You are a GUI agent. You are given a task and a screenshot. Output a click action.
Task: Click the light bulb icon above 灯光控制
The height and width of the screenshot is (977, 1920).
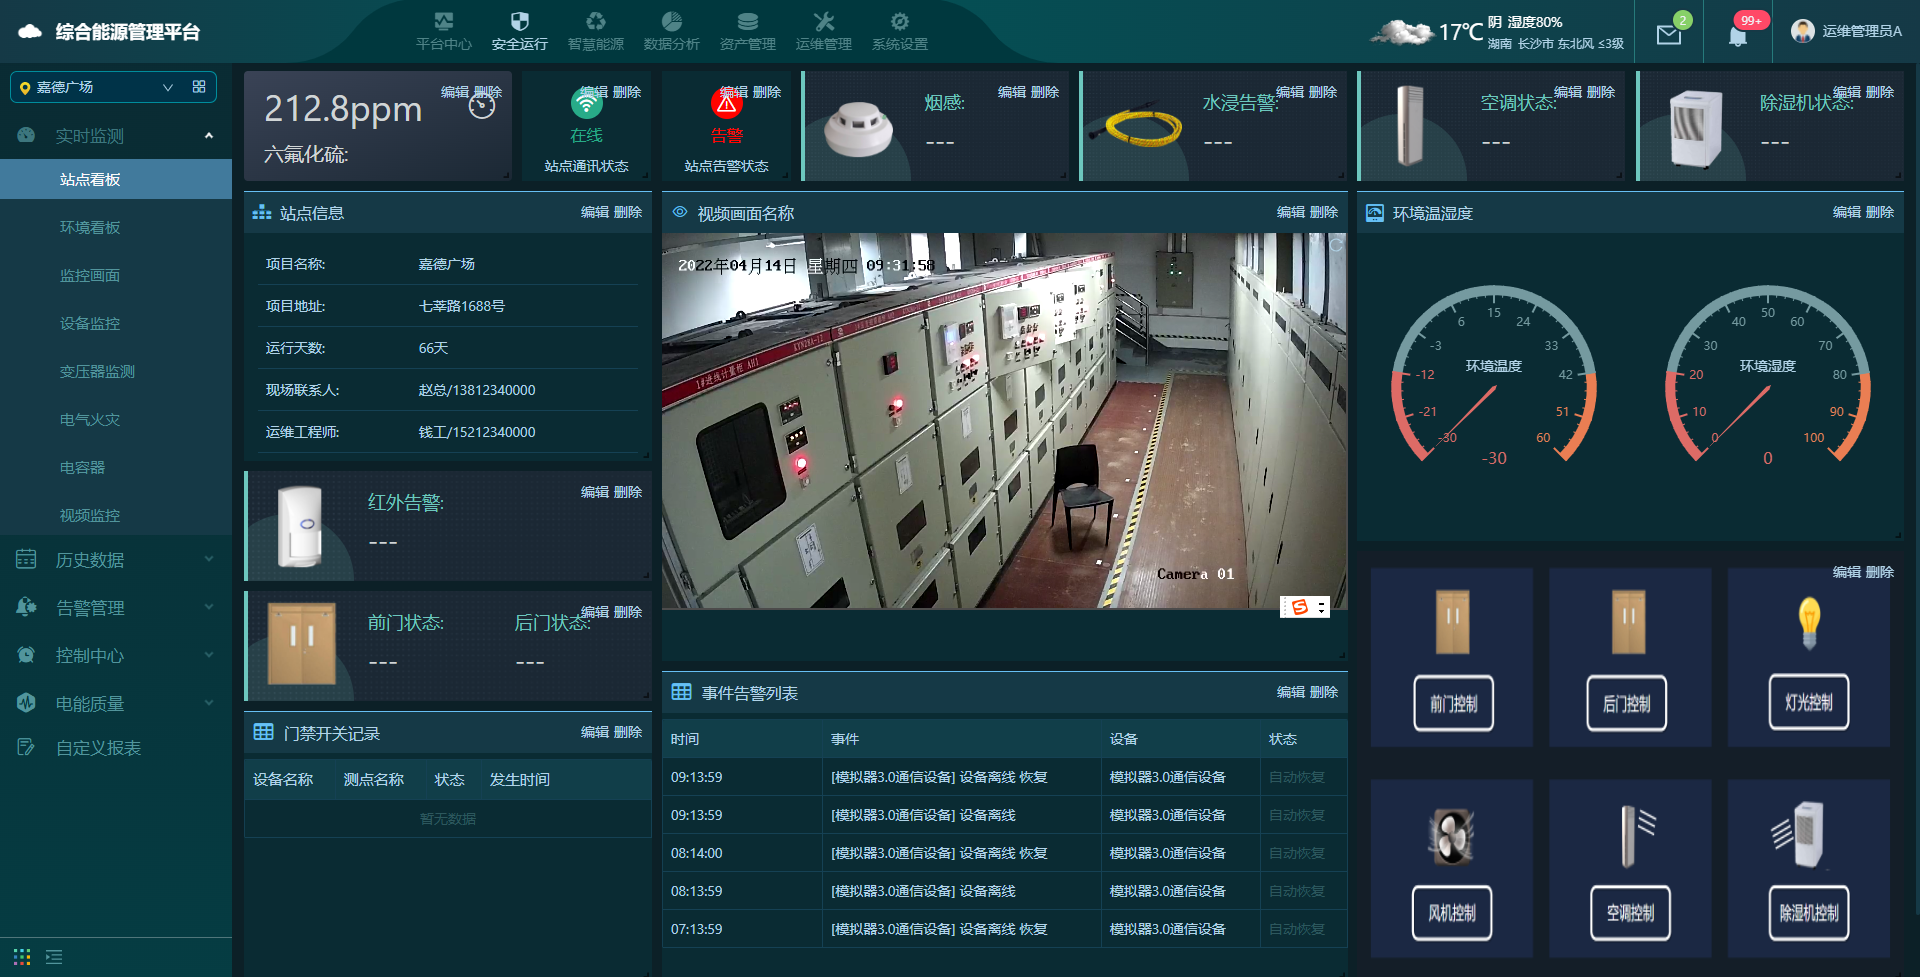click(1809, 624)
